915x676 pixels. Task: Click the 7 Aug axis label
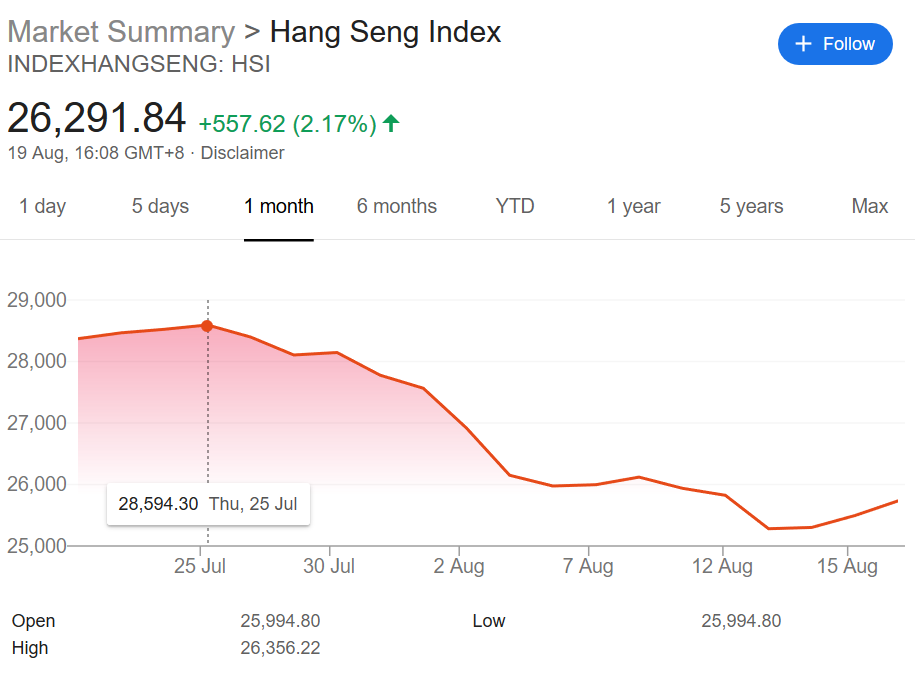click(x=588, y=566)
